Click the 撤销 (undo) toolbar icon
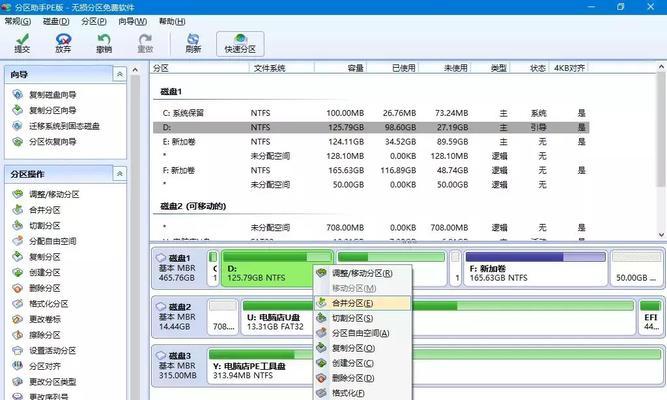This screenshot has width=667, height=400. 104,43
